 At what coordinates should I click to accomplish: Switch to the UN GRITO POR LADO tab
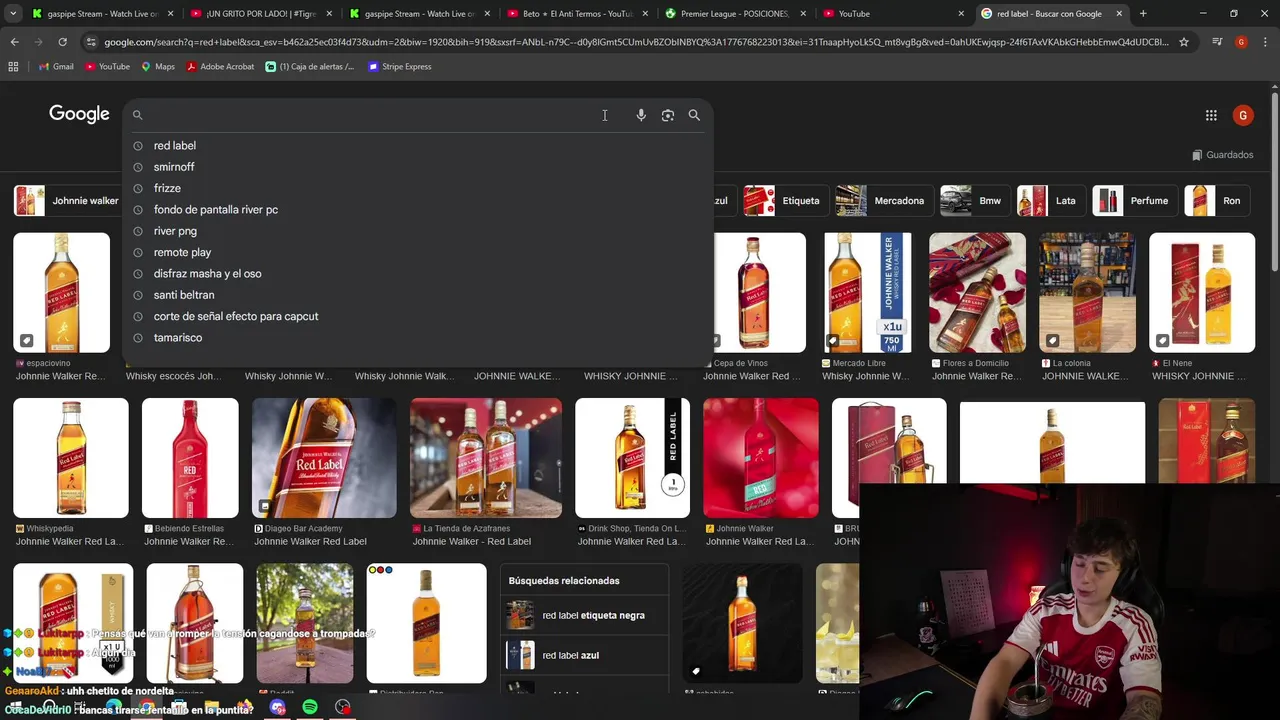(x=259, y=14)
